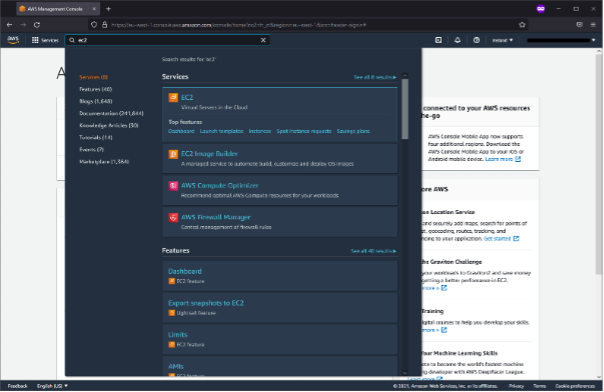Open a new browser tab with plus
Viewport: 604px width, 392px height.
pos(108,9)
